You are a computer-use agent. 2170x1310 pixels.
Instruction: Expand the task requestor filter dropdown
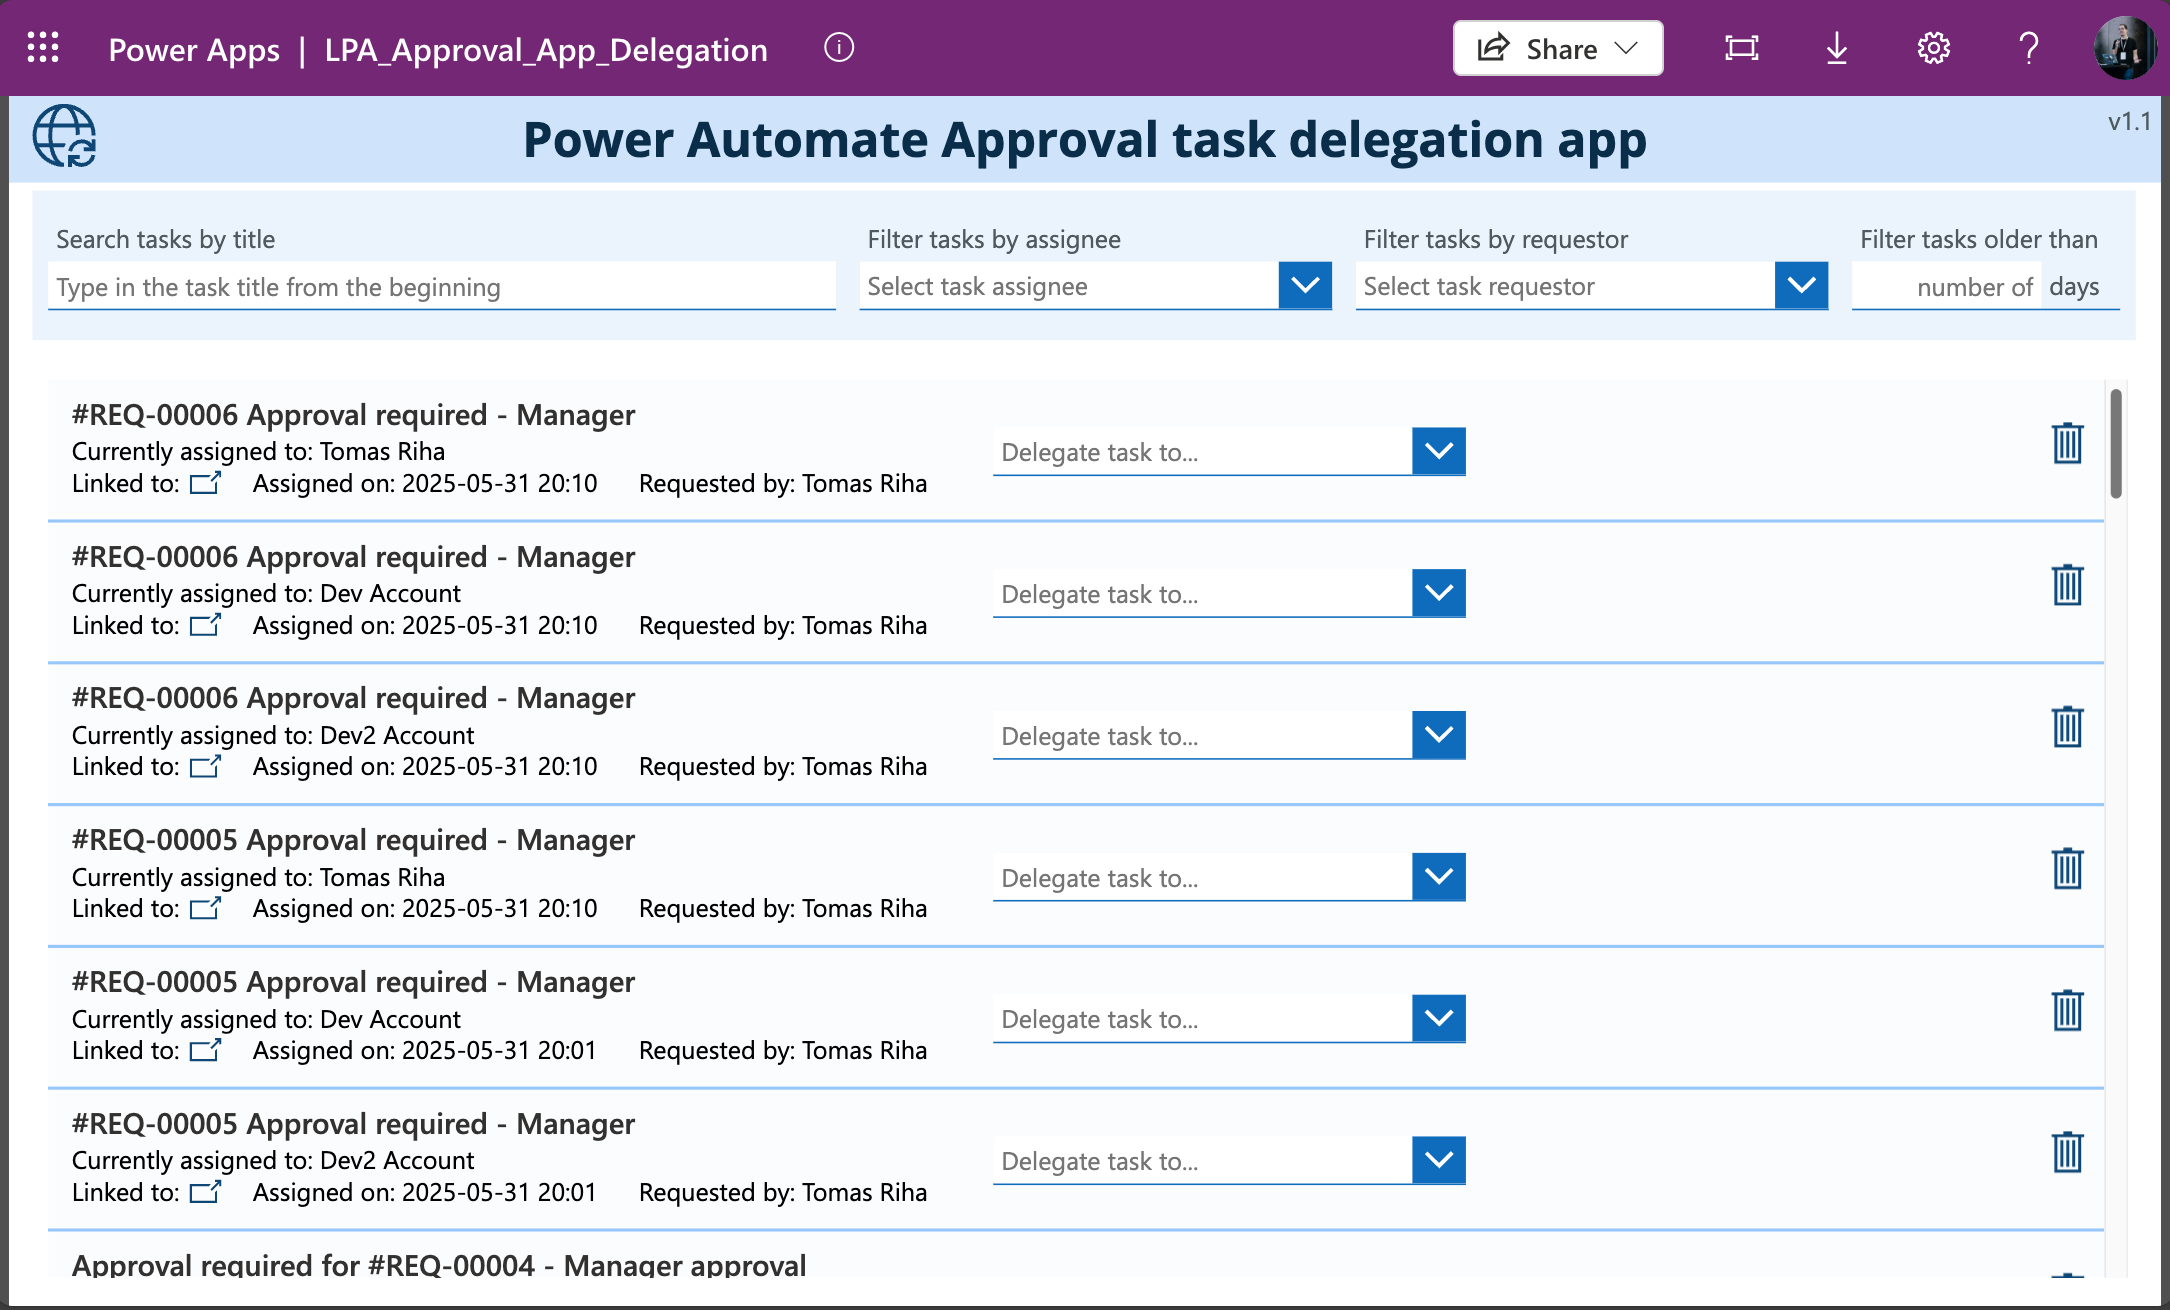tap(1801, 286)
